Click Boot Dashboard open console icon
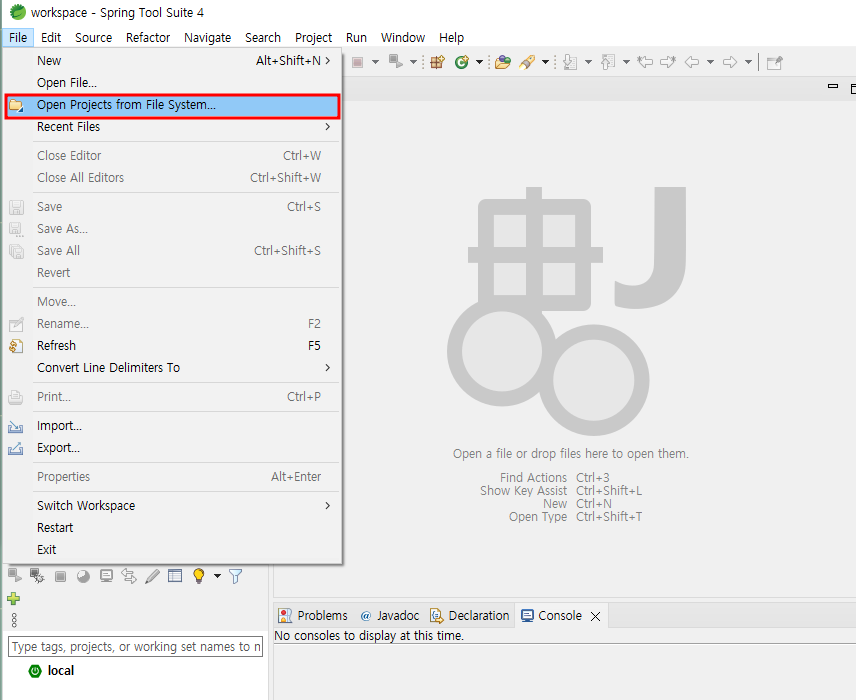 click(106, 576)
